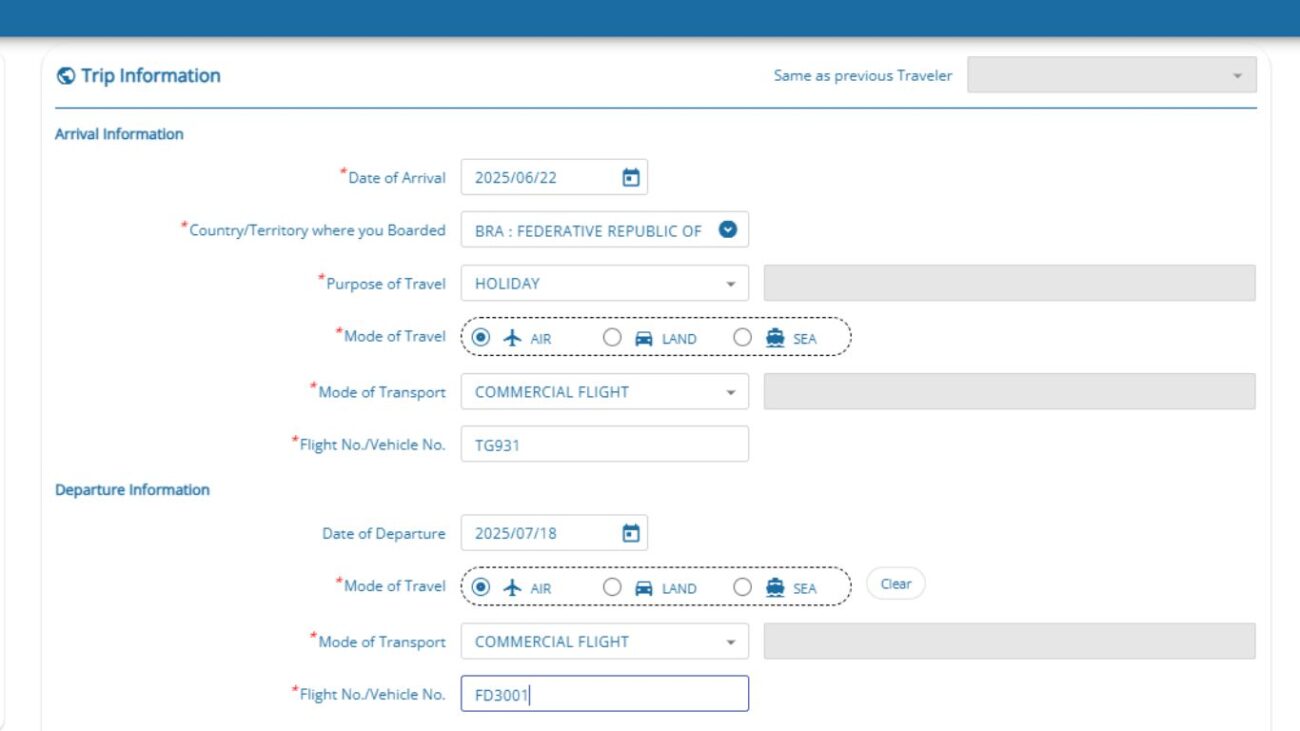Open the Date of Departure calendar icon
Image resolution: width=1300 pixels, height=731 pixels.
click(631, 533)
